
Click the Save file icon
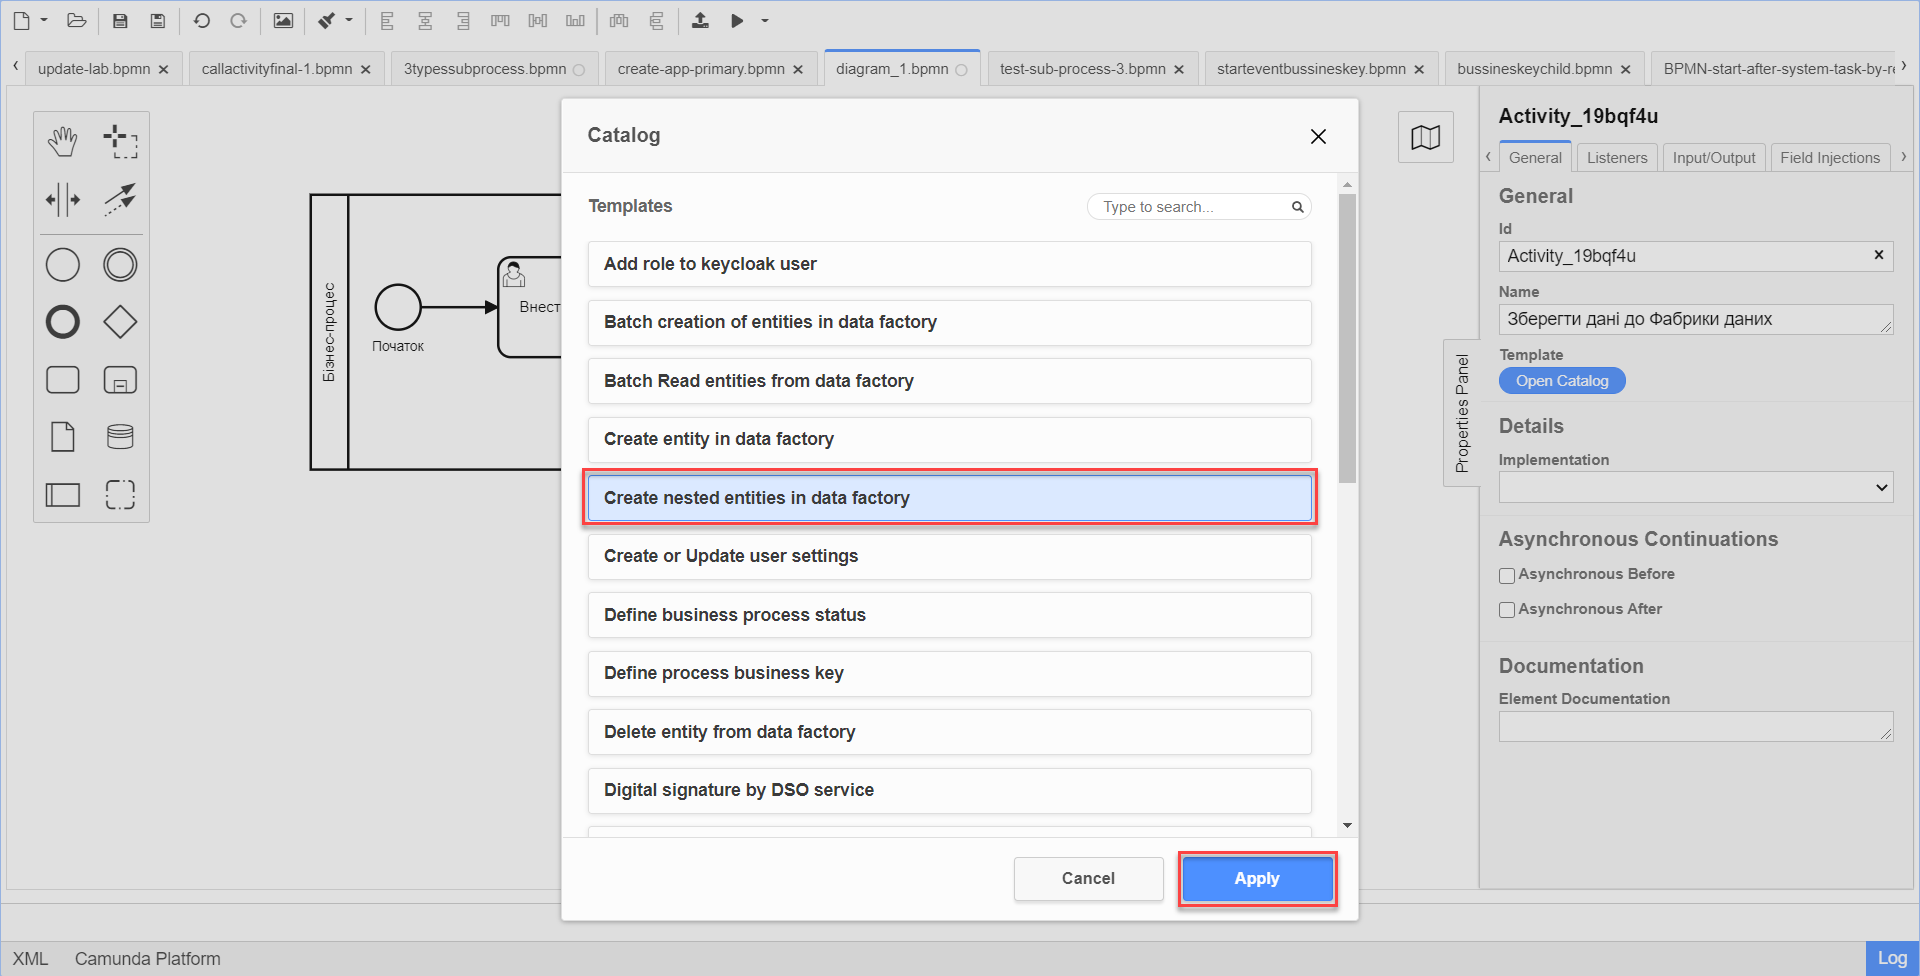(120, 20)
